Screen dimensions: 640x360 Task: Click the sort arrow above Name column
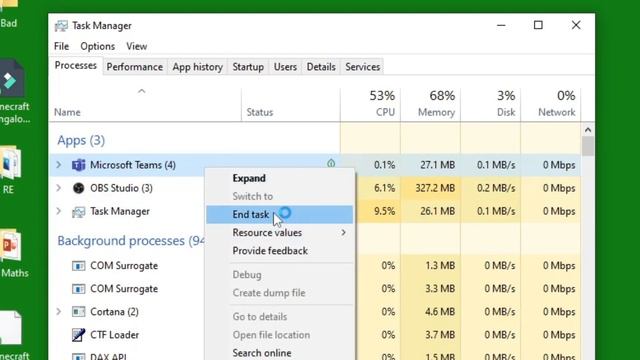142,91
